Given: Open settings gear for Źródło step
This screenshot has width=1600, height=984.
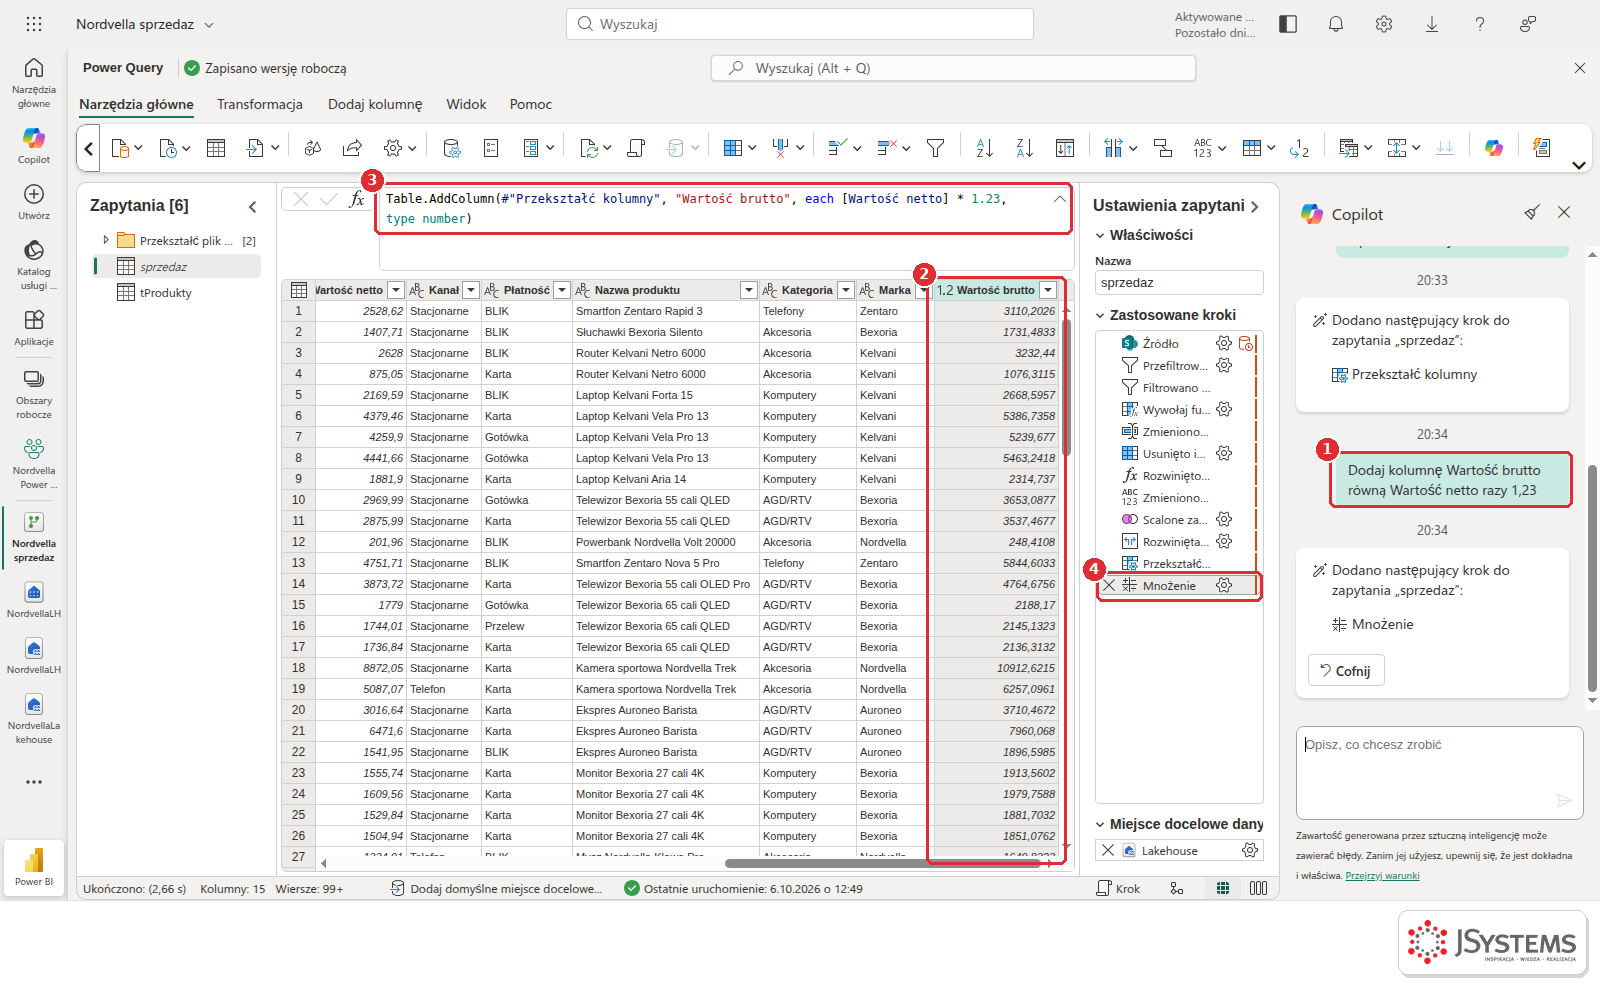Looking at the screenshot, I should coord(1224,343).
